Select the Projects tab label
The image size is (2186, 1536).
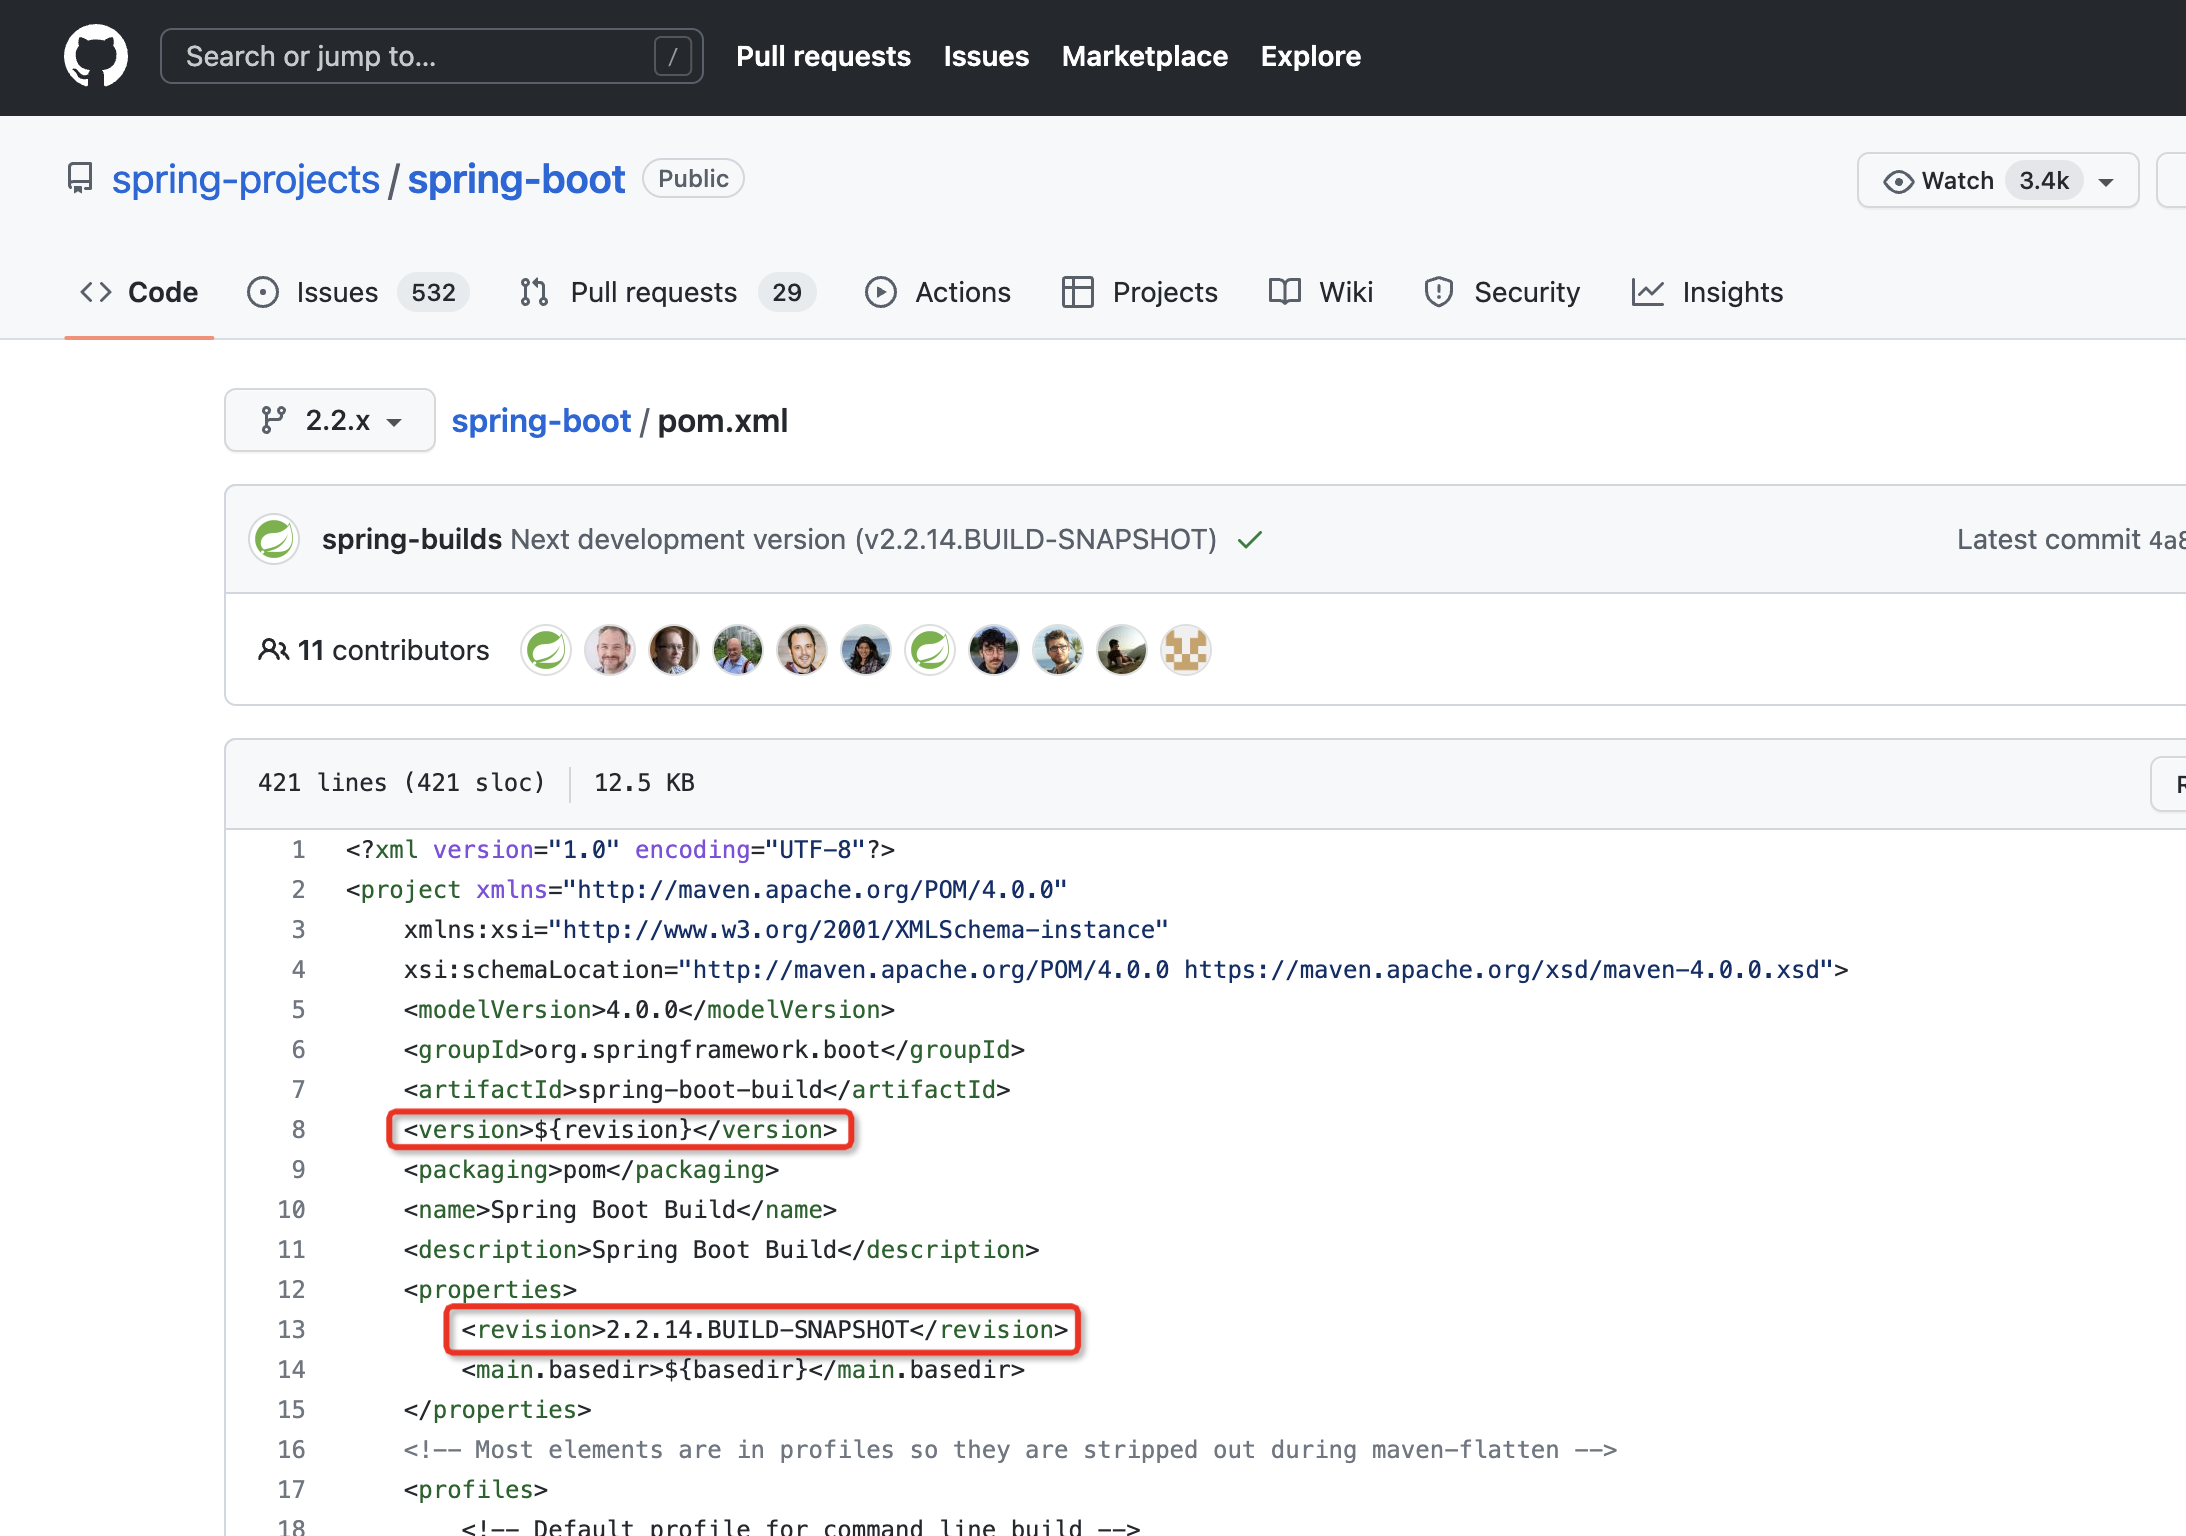[x=1165, y=293]
